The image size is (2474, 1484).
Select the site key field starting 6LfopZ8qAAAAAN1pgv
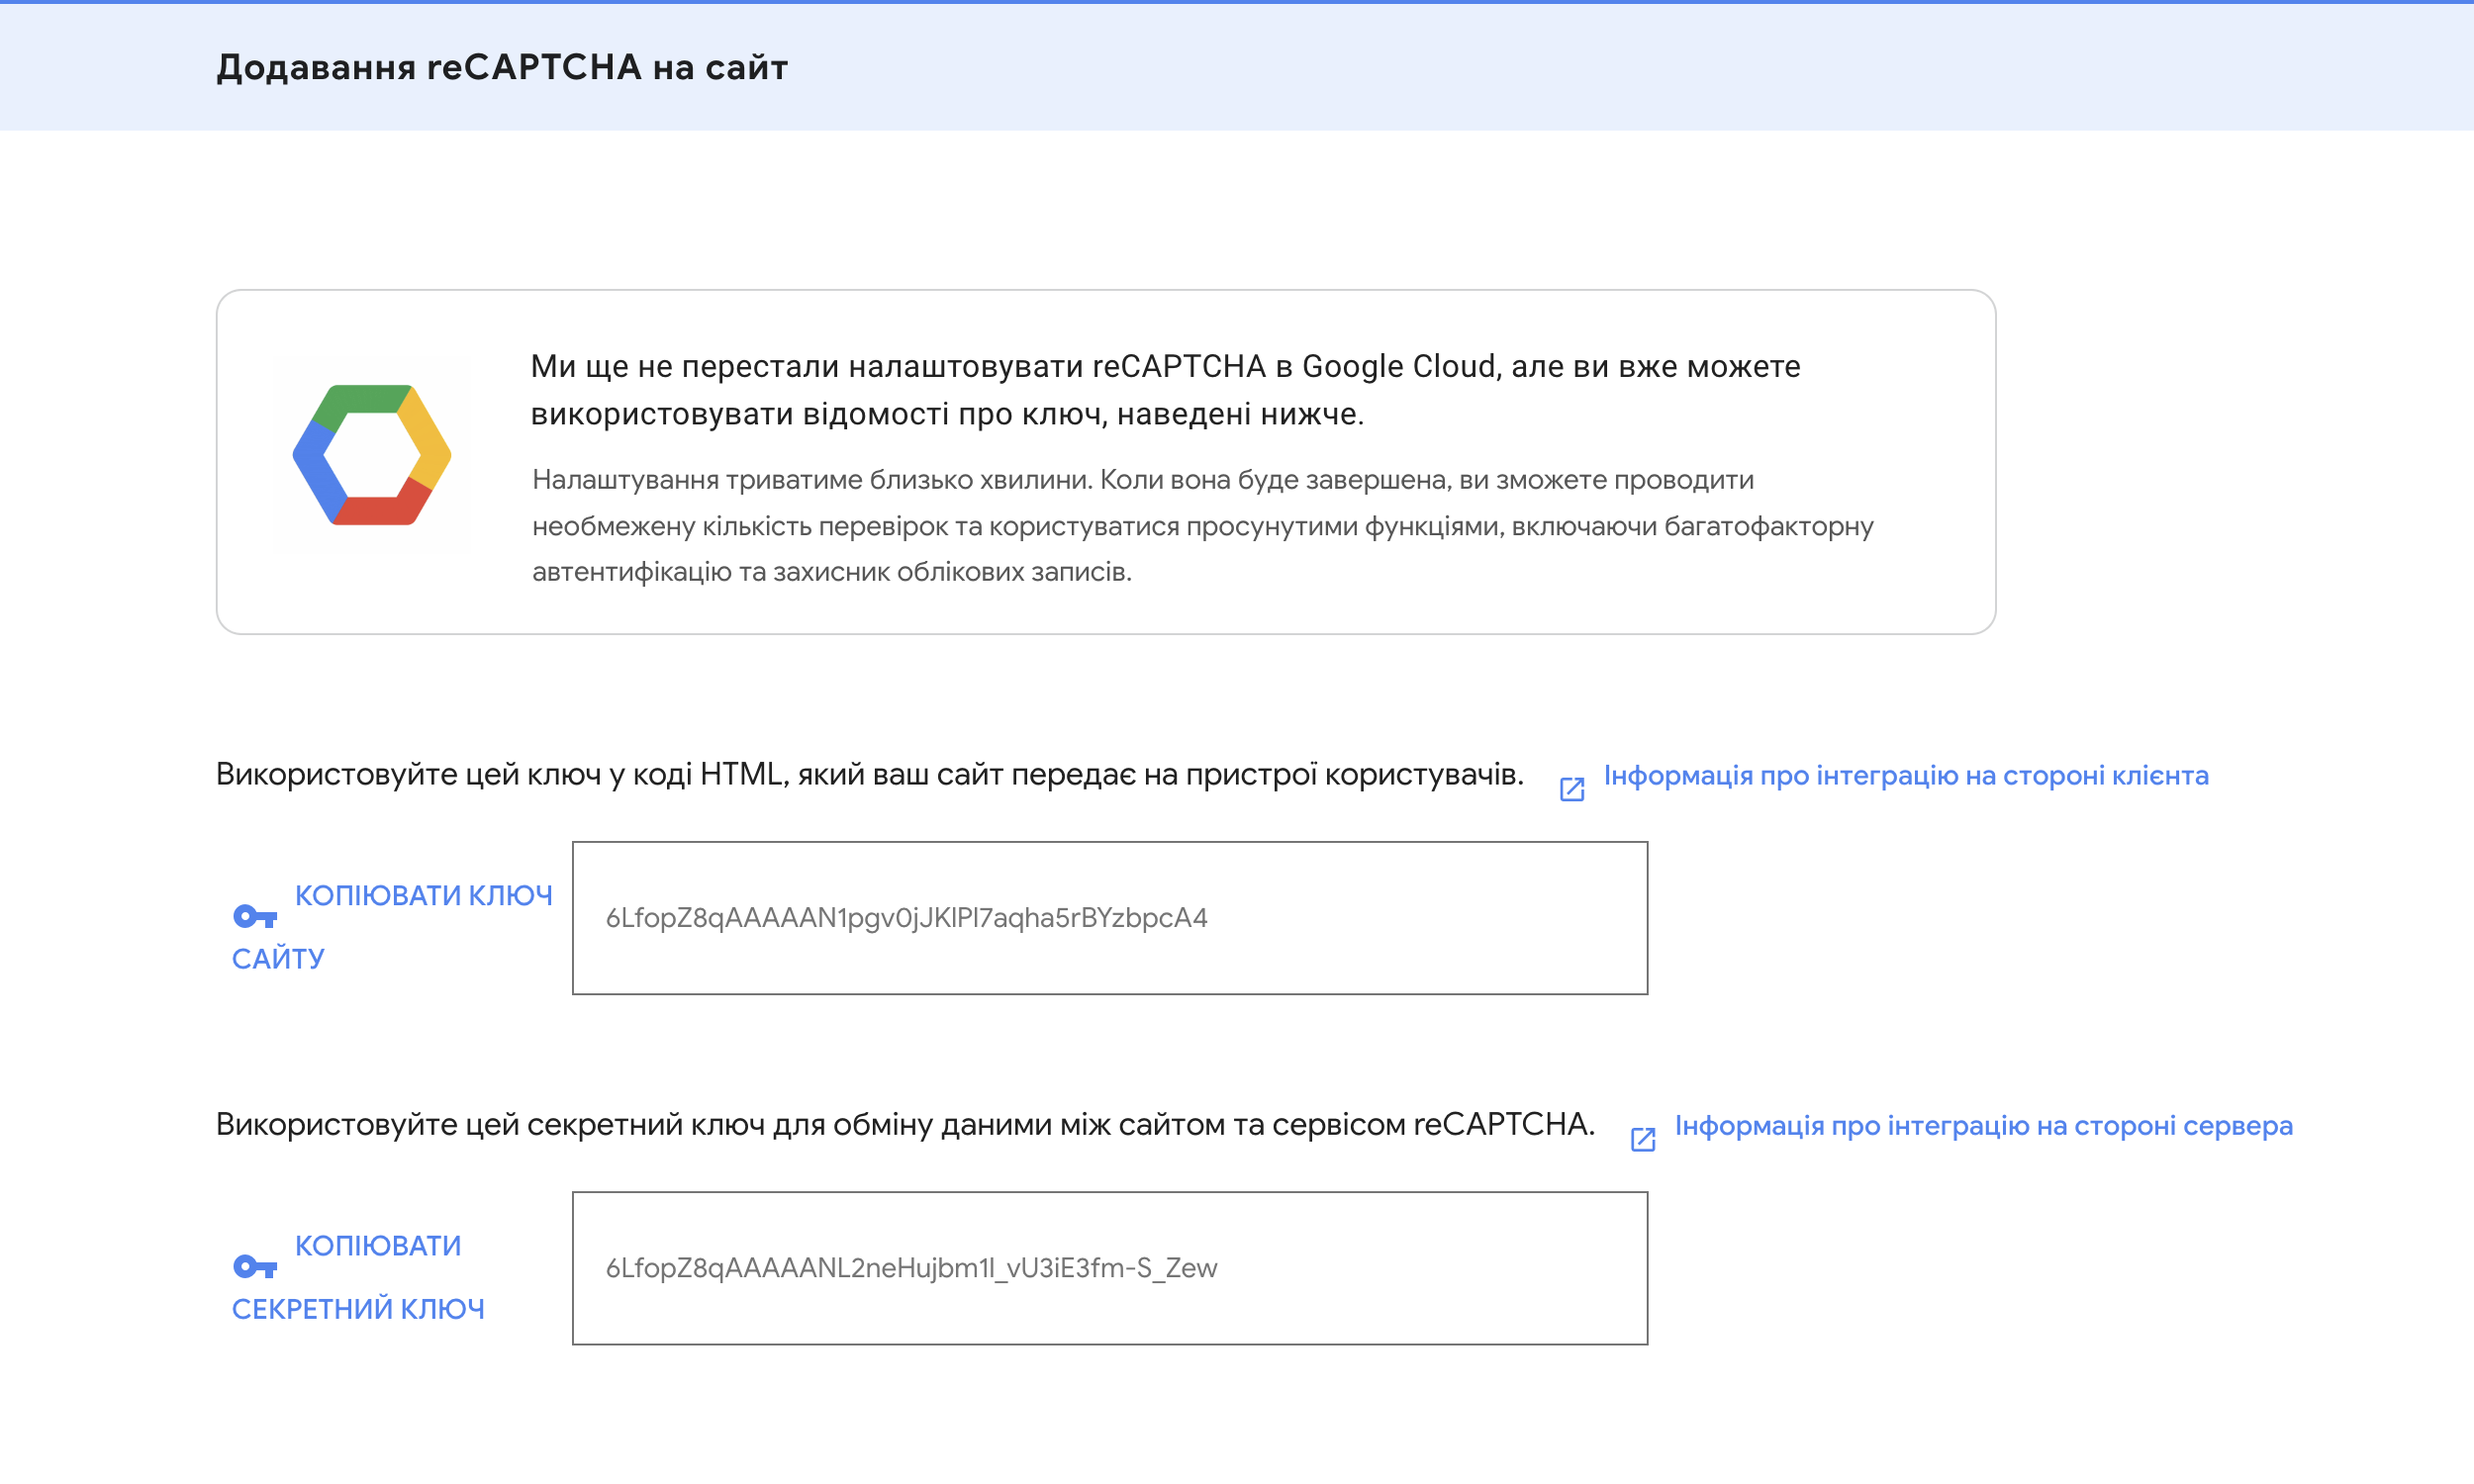point(1110,918)
